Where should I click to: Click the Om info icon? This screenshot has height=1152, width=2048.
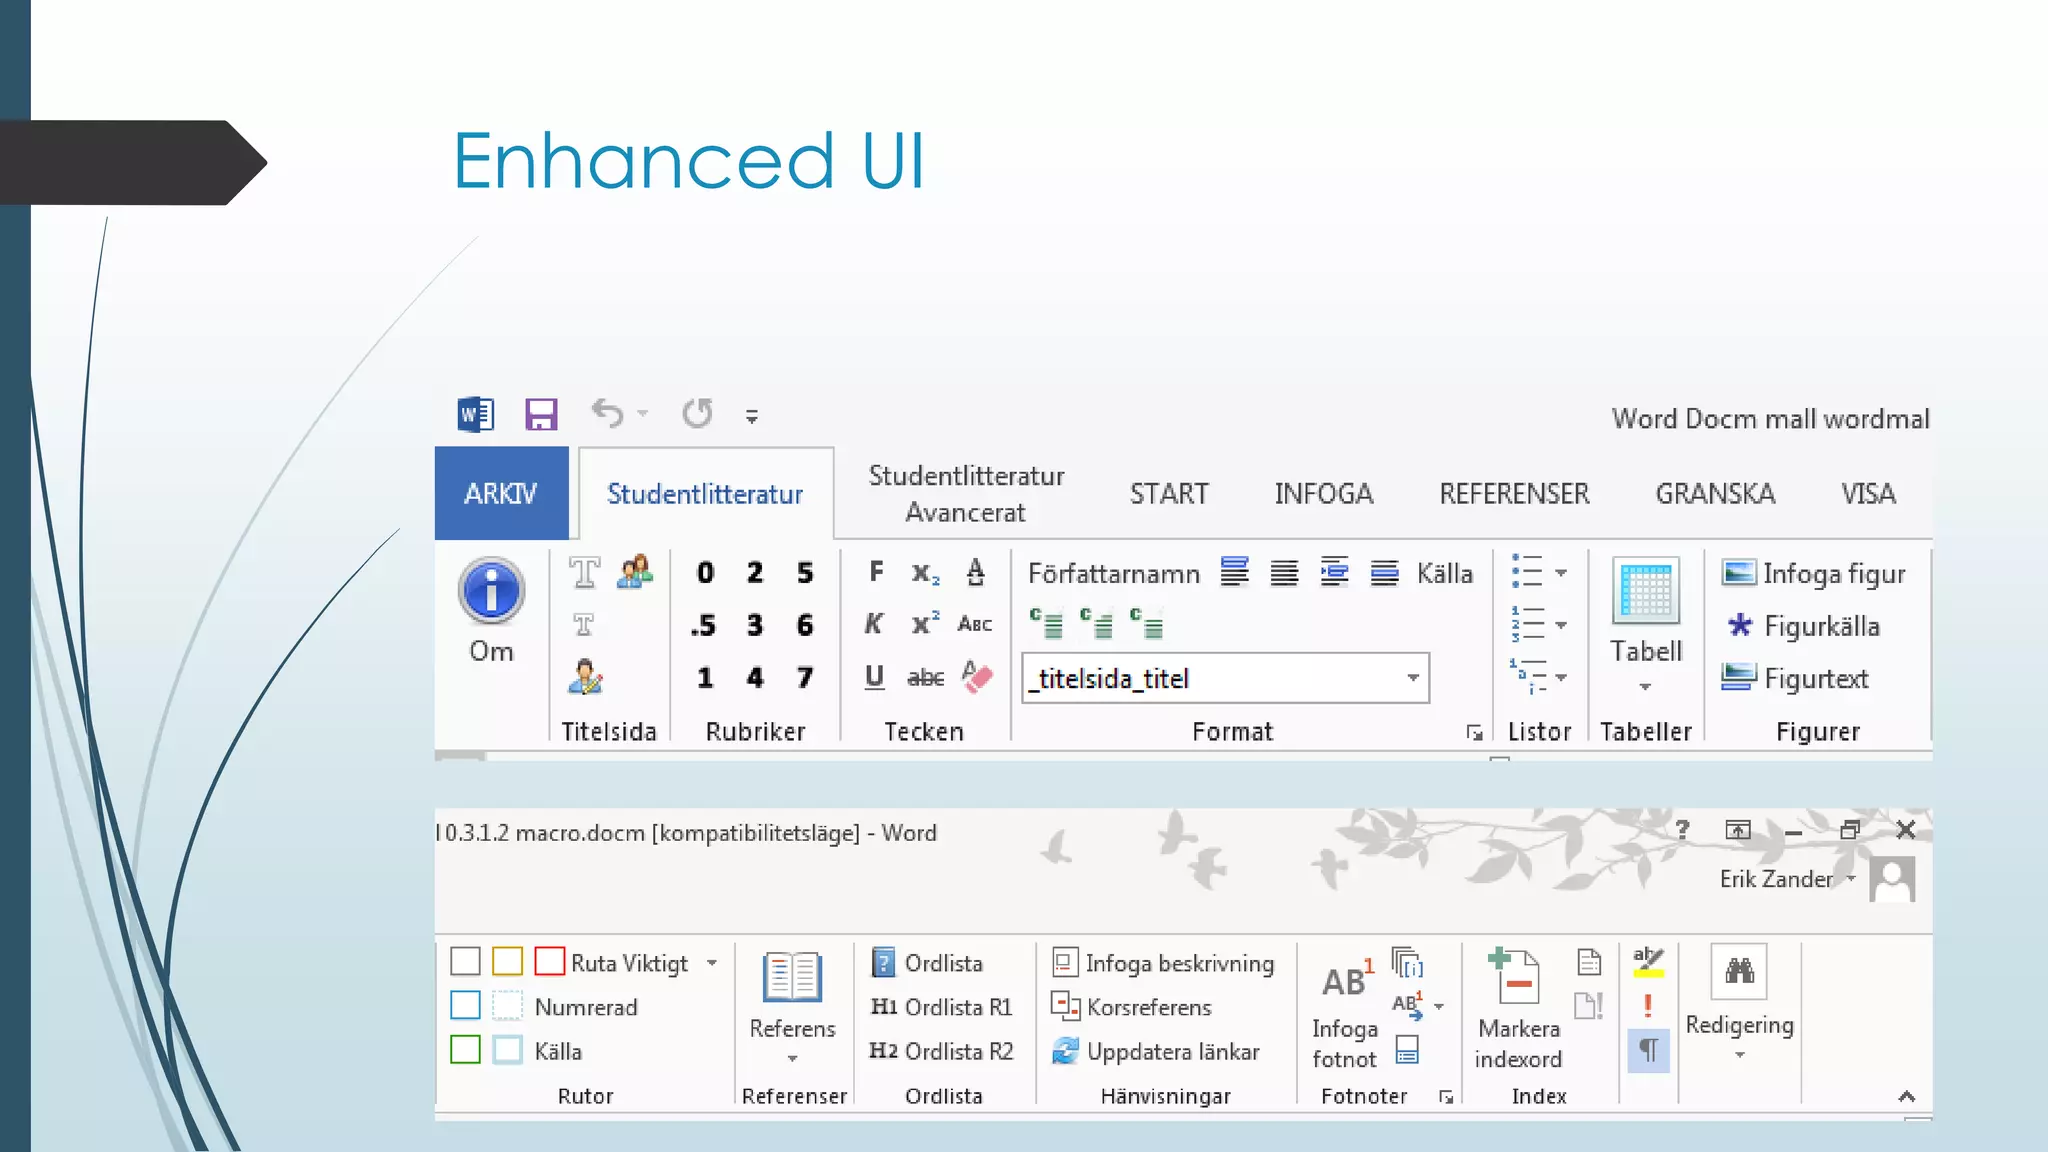tap(491, 591)
